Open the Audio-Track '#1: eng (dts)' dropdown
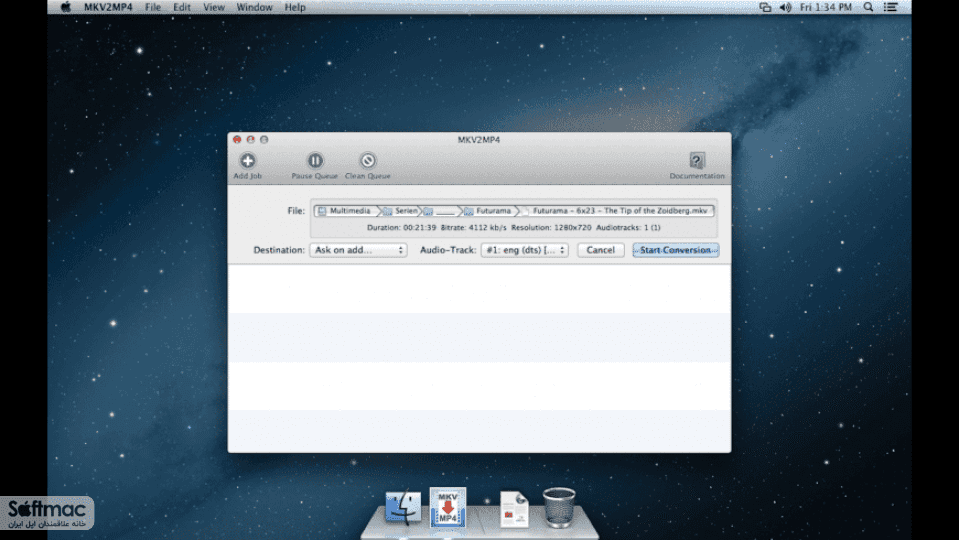Viewport: 959px width, 540px height. coord(525,250)
